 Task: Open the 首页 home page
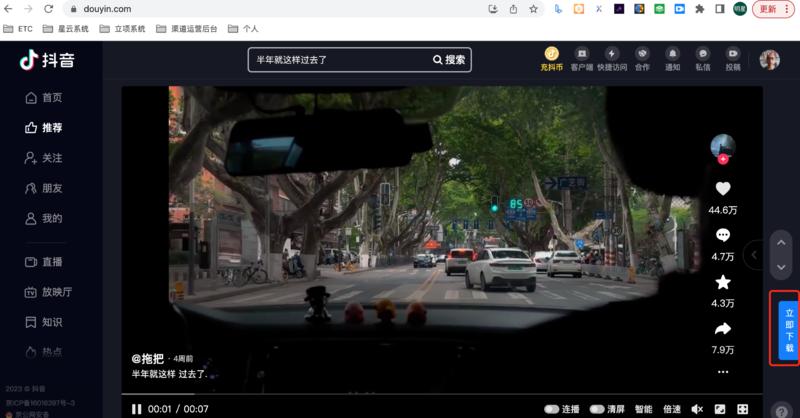44,97
